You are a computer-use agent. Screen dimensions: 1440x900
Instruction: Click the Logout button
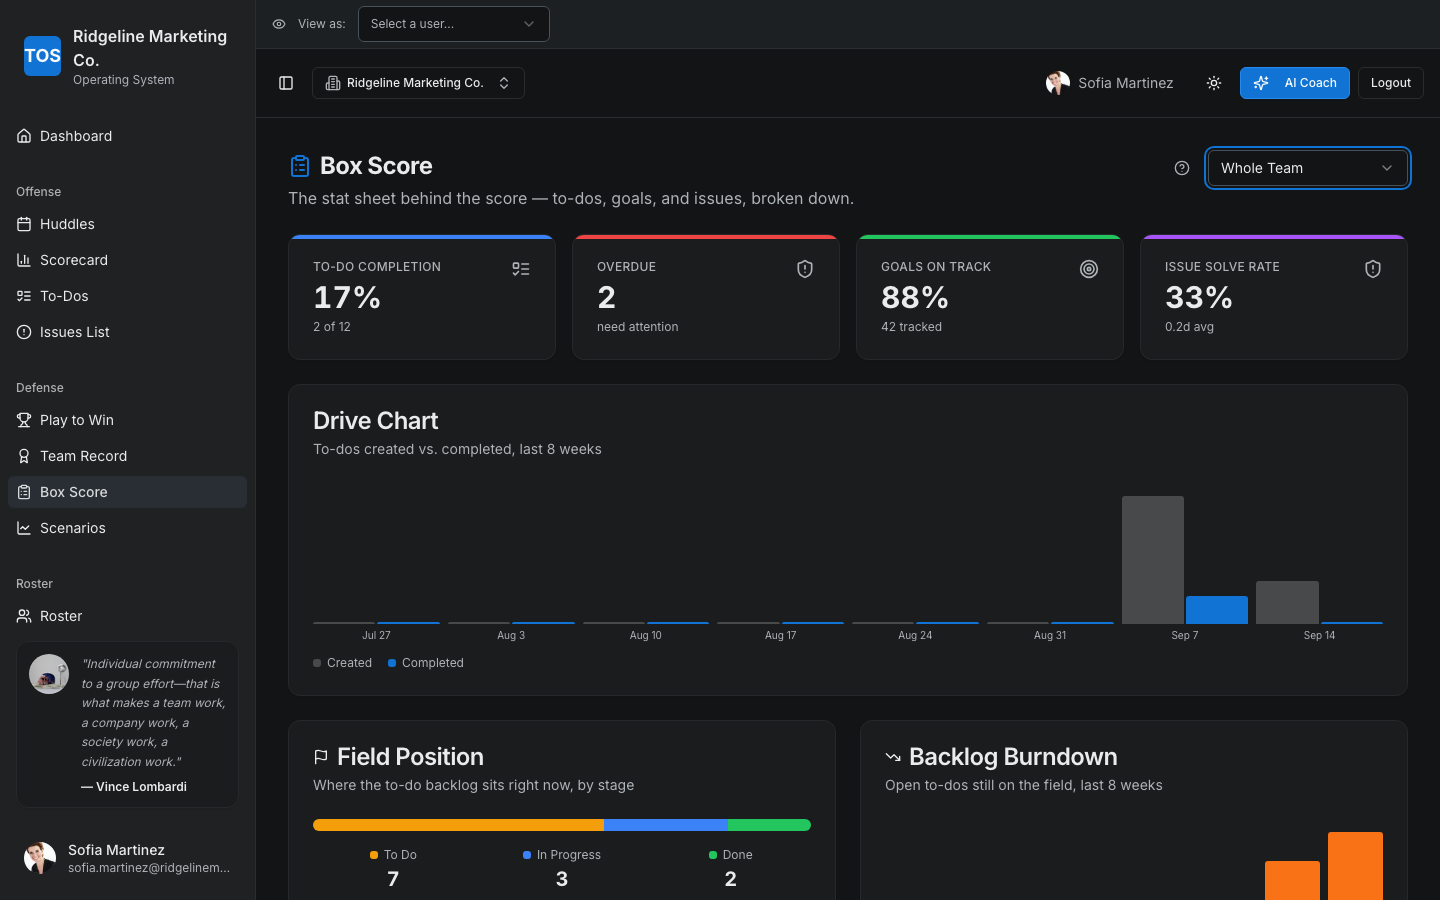pos(1391,83)
